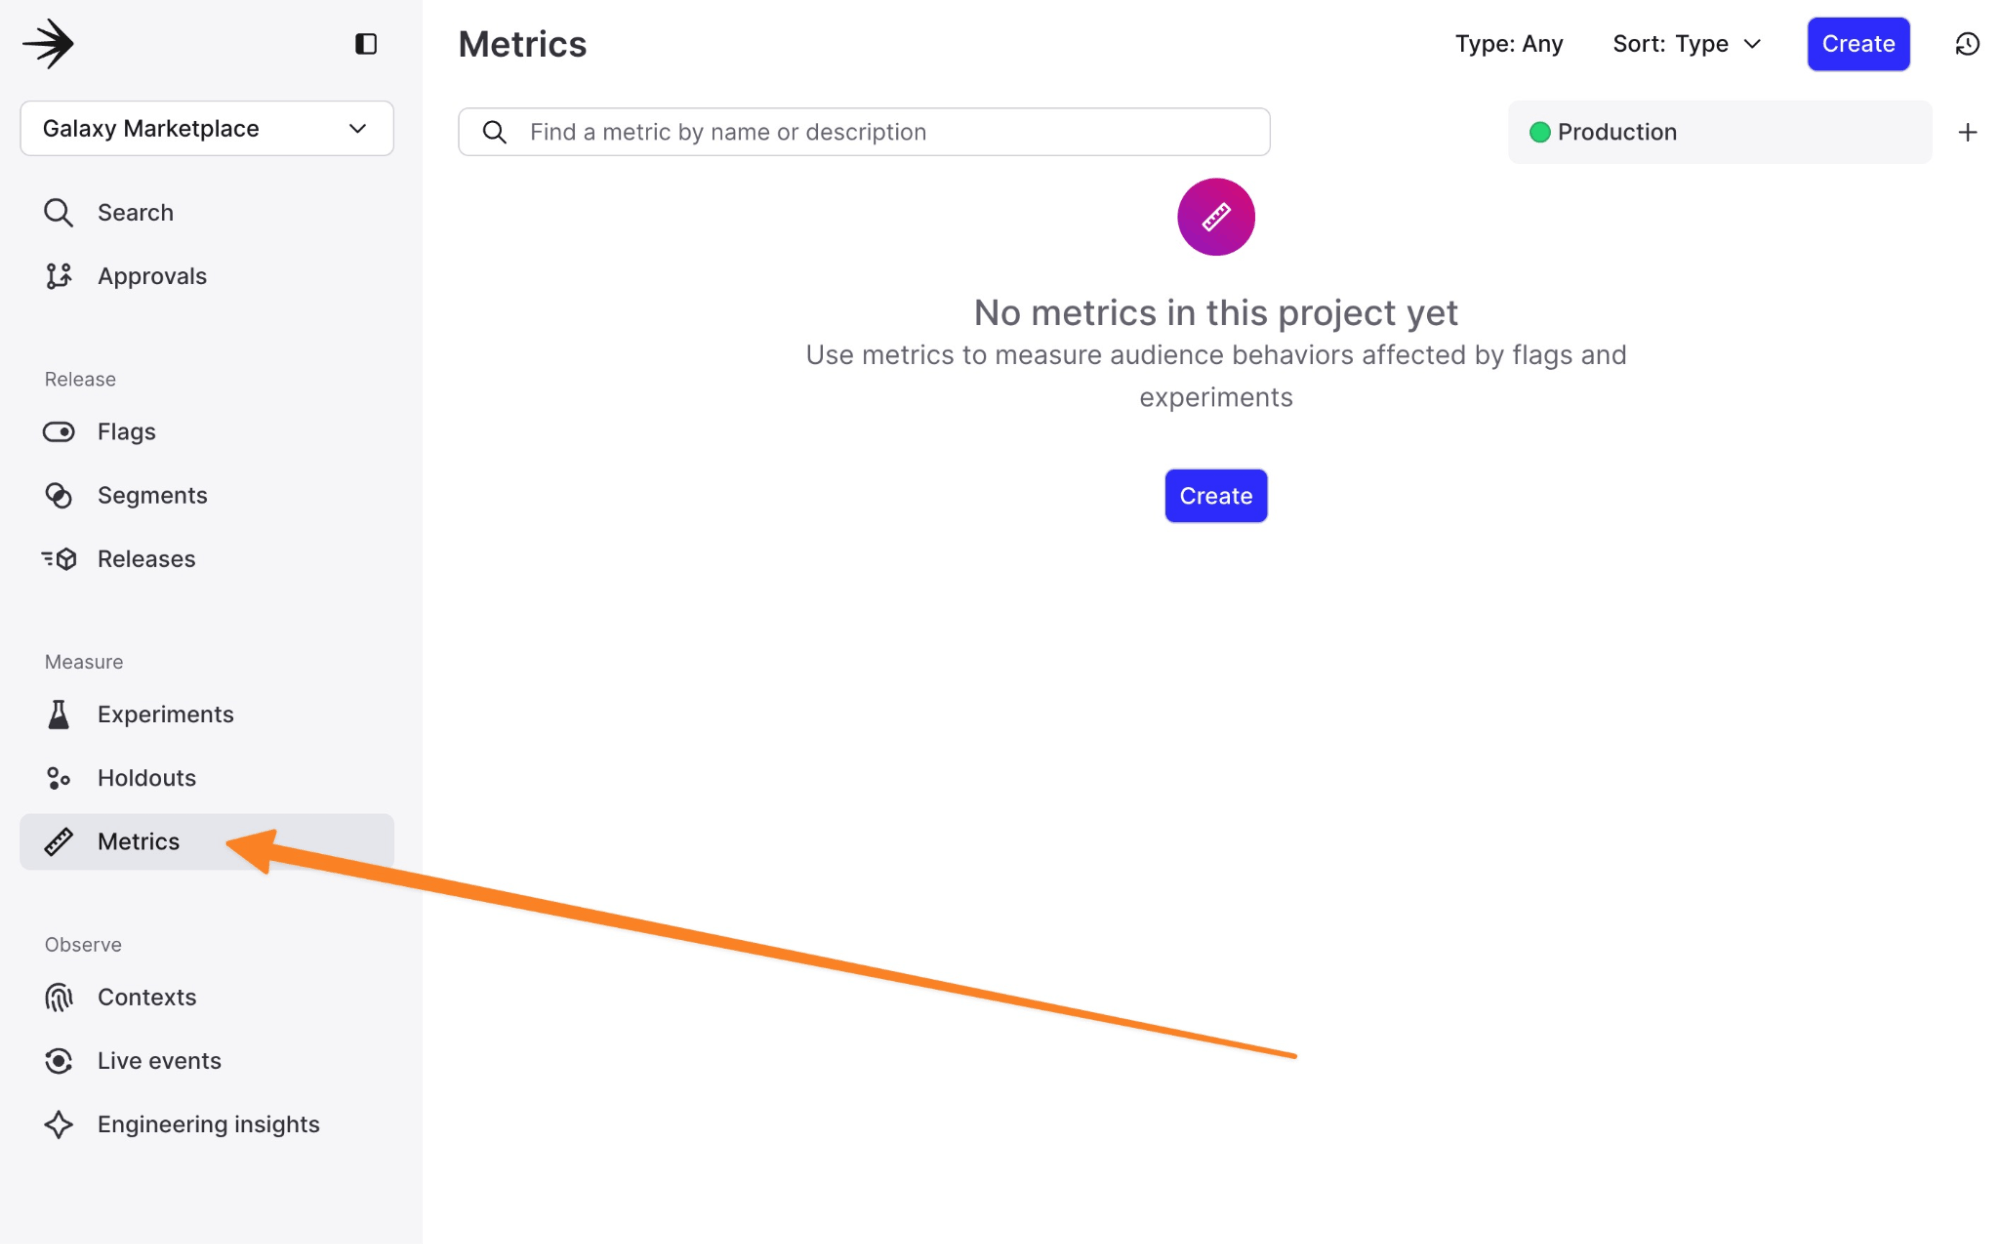Image resolution: width=1999 pixels, height=1245 pixels.
Task: Click the Flags toggle icon
Action: [59, 432]
